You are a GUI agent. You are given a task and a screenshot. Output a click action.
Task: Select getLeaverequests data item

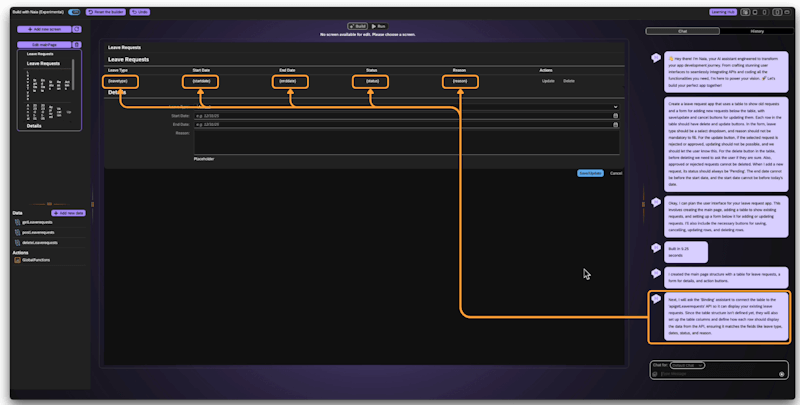tap(38, 223)
